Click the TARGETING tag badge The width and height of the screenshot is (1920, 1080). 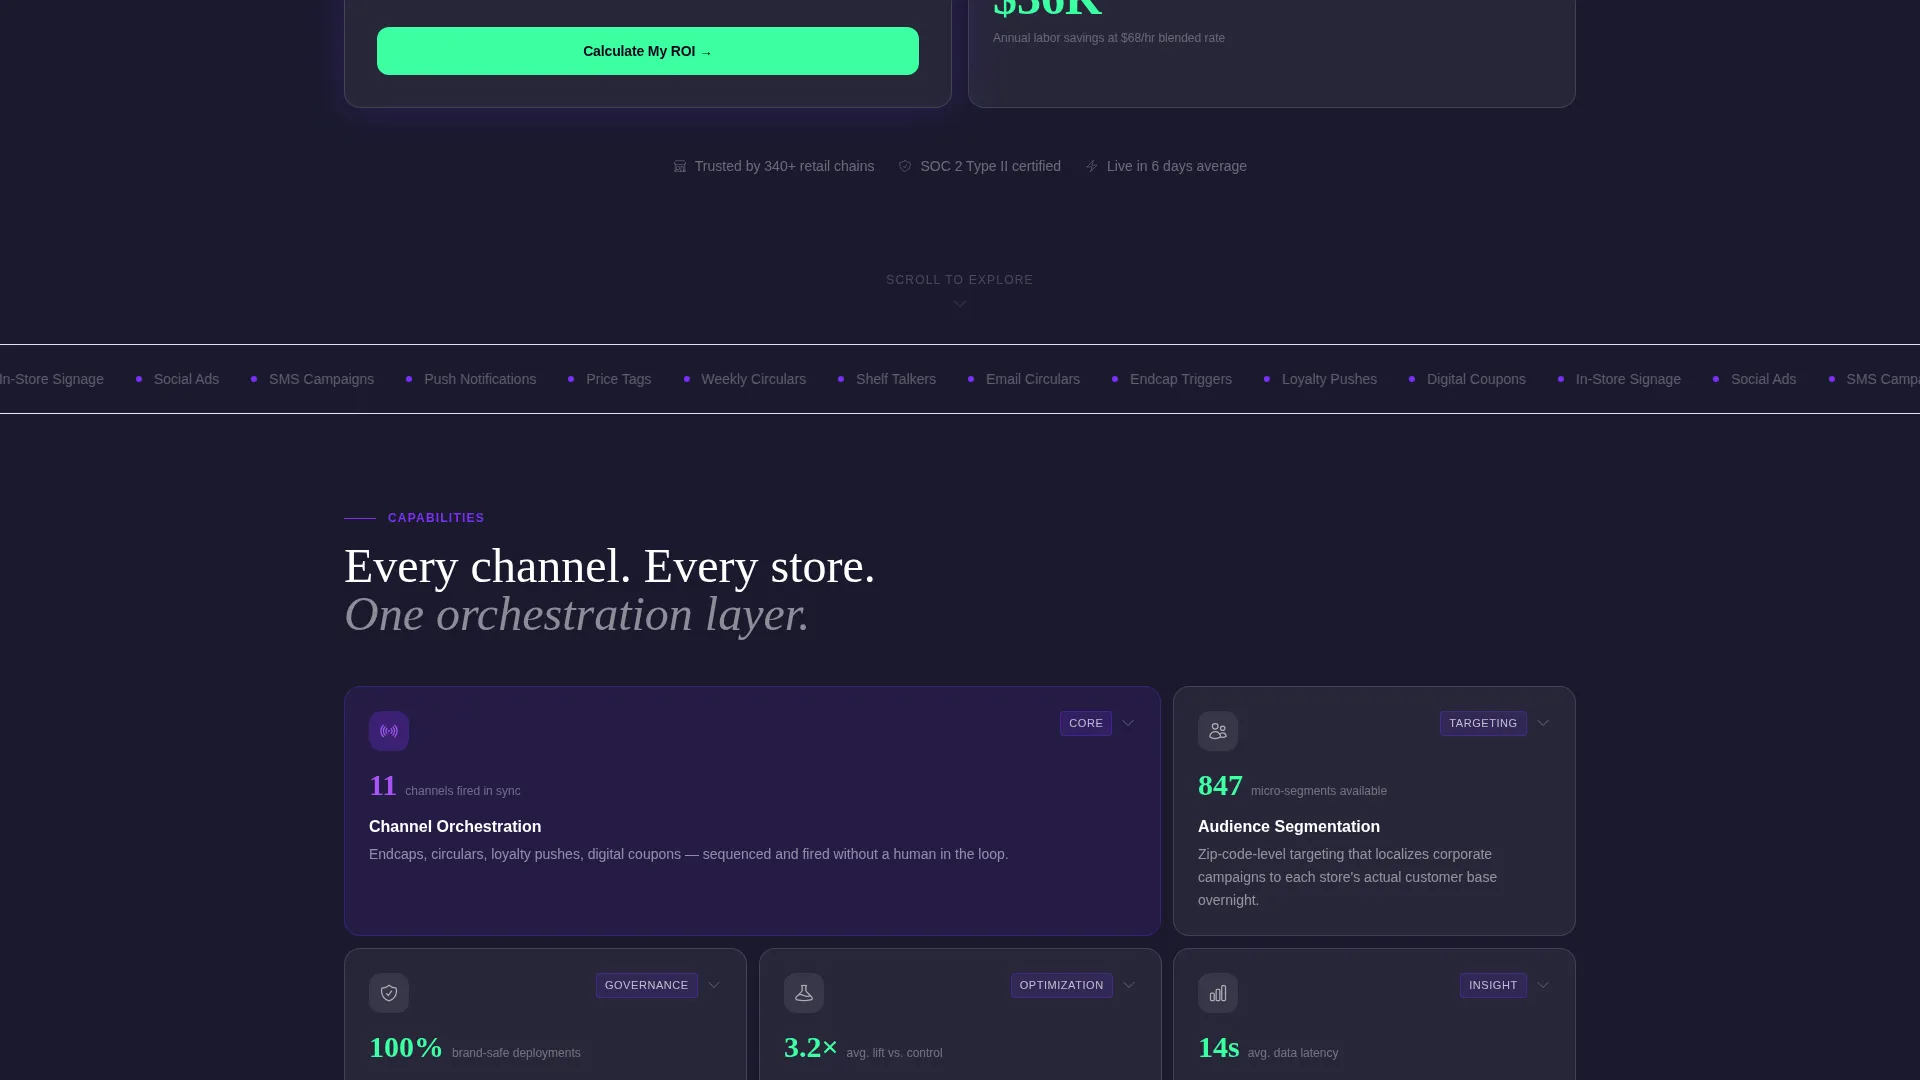click(x=1483, y=723)
